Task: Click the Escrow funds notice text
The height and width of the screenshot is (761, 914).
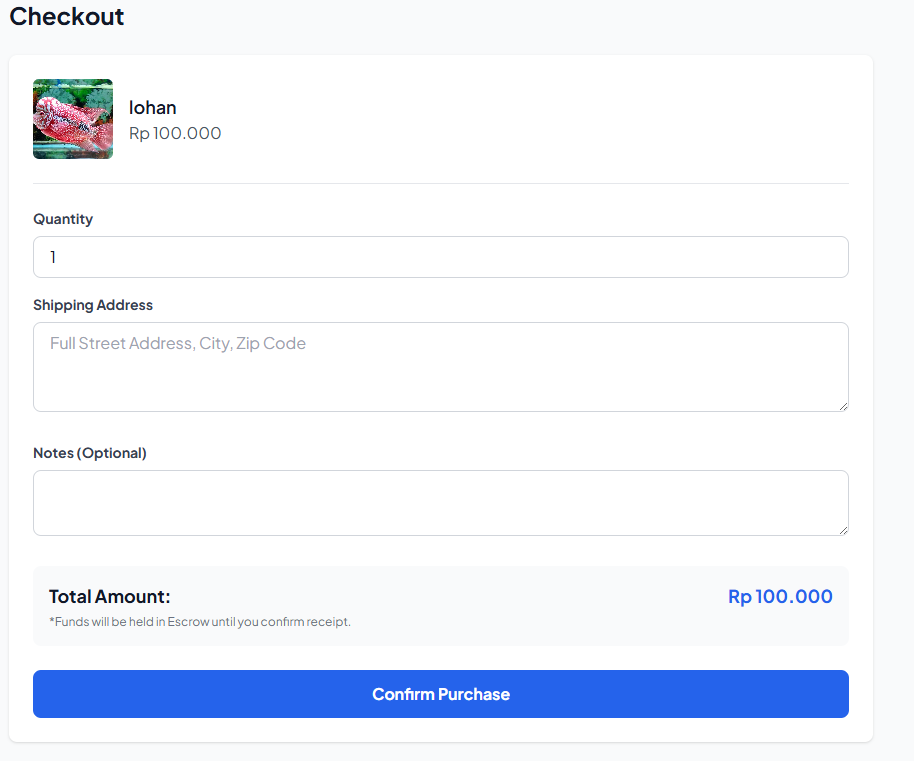Action: point(200,622)
